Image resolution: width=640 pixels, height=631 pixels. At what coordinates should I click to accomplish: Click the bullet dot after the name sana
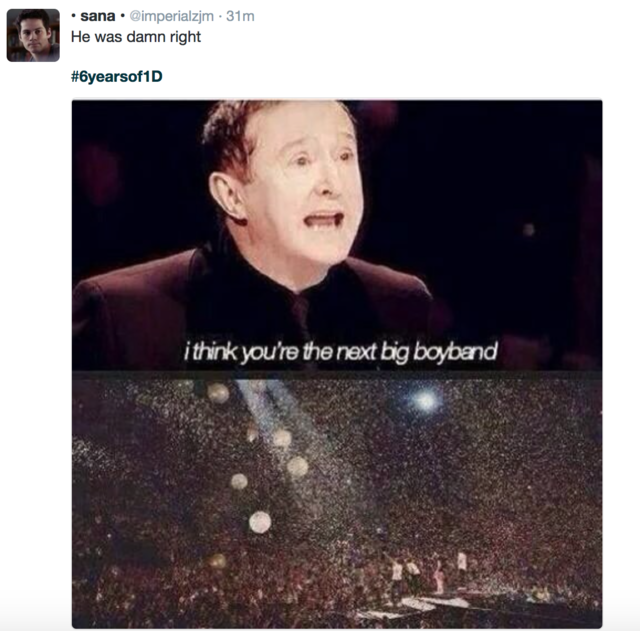point(122,17)
